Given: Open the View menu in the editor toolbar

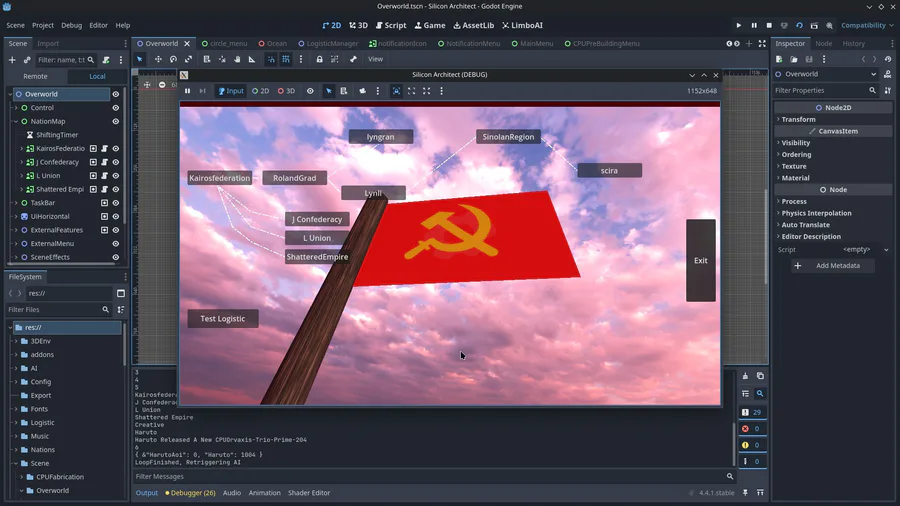Looking at the screenshot, I should click(375, 59).
